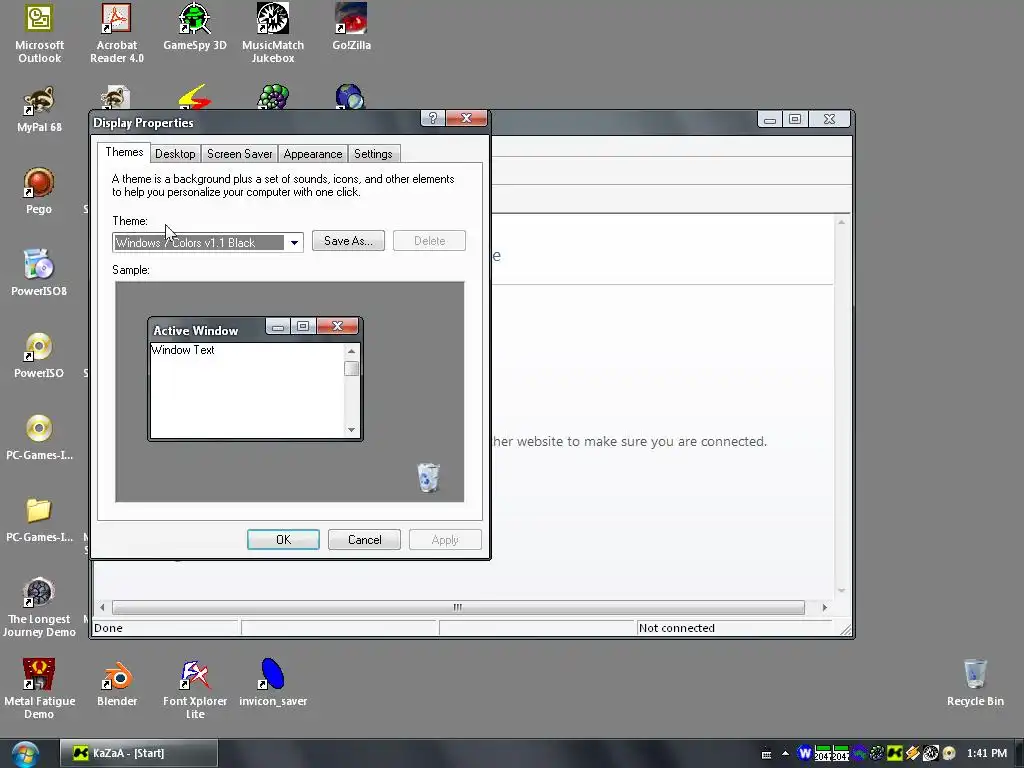Open the Settings tab
The width and height of the screenshot is (1024, 768).
click(x=373, y=154)
